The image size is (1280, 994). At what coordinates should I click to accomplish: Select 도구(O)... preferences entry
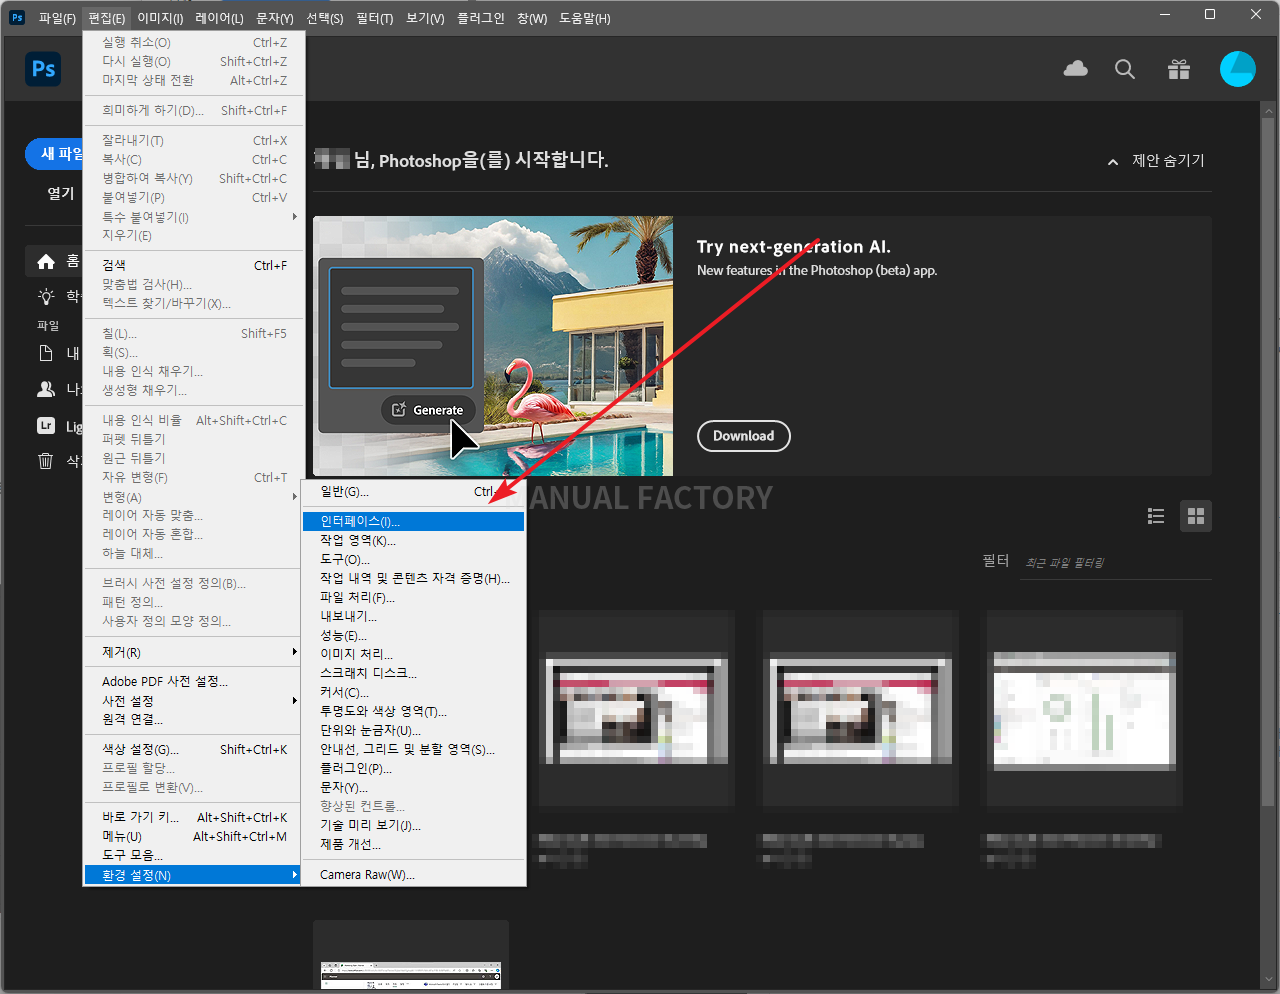tap(414, 559)
